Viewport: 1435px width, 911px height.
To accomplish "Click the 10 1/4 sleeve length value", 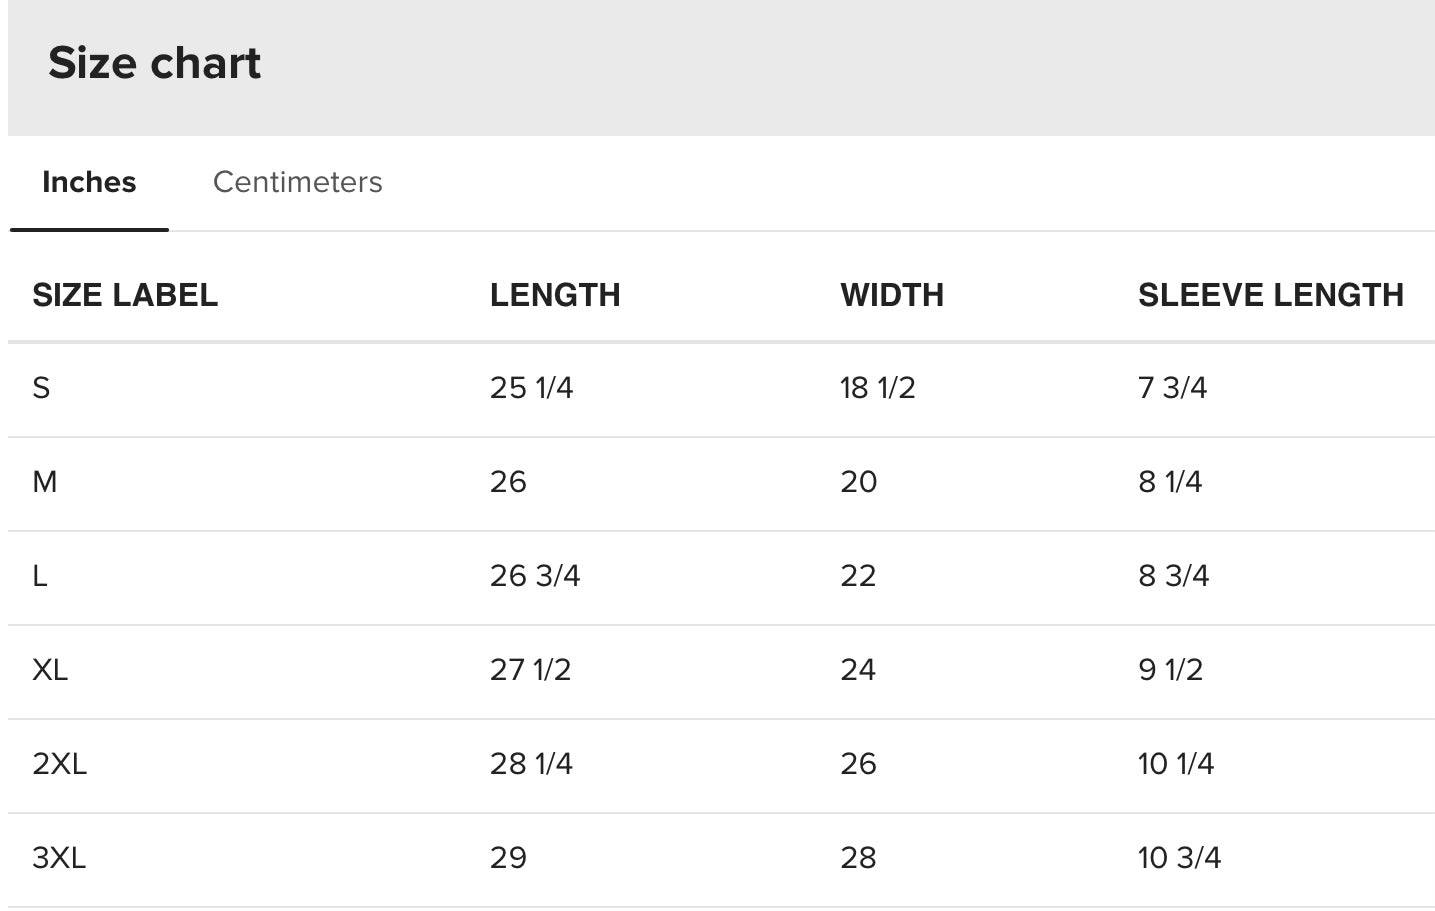I will click(x=1176, y=764).
